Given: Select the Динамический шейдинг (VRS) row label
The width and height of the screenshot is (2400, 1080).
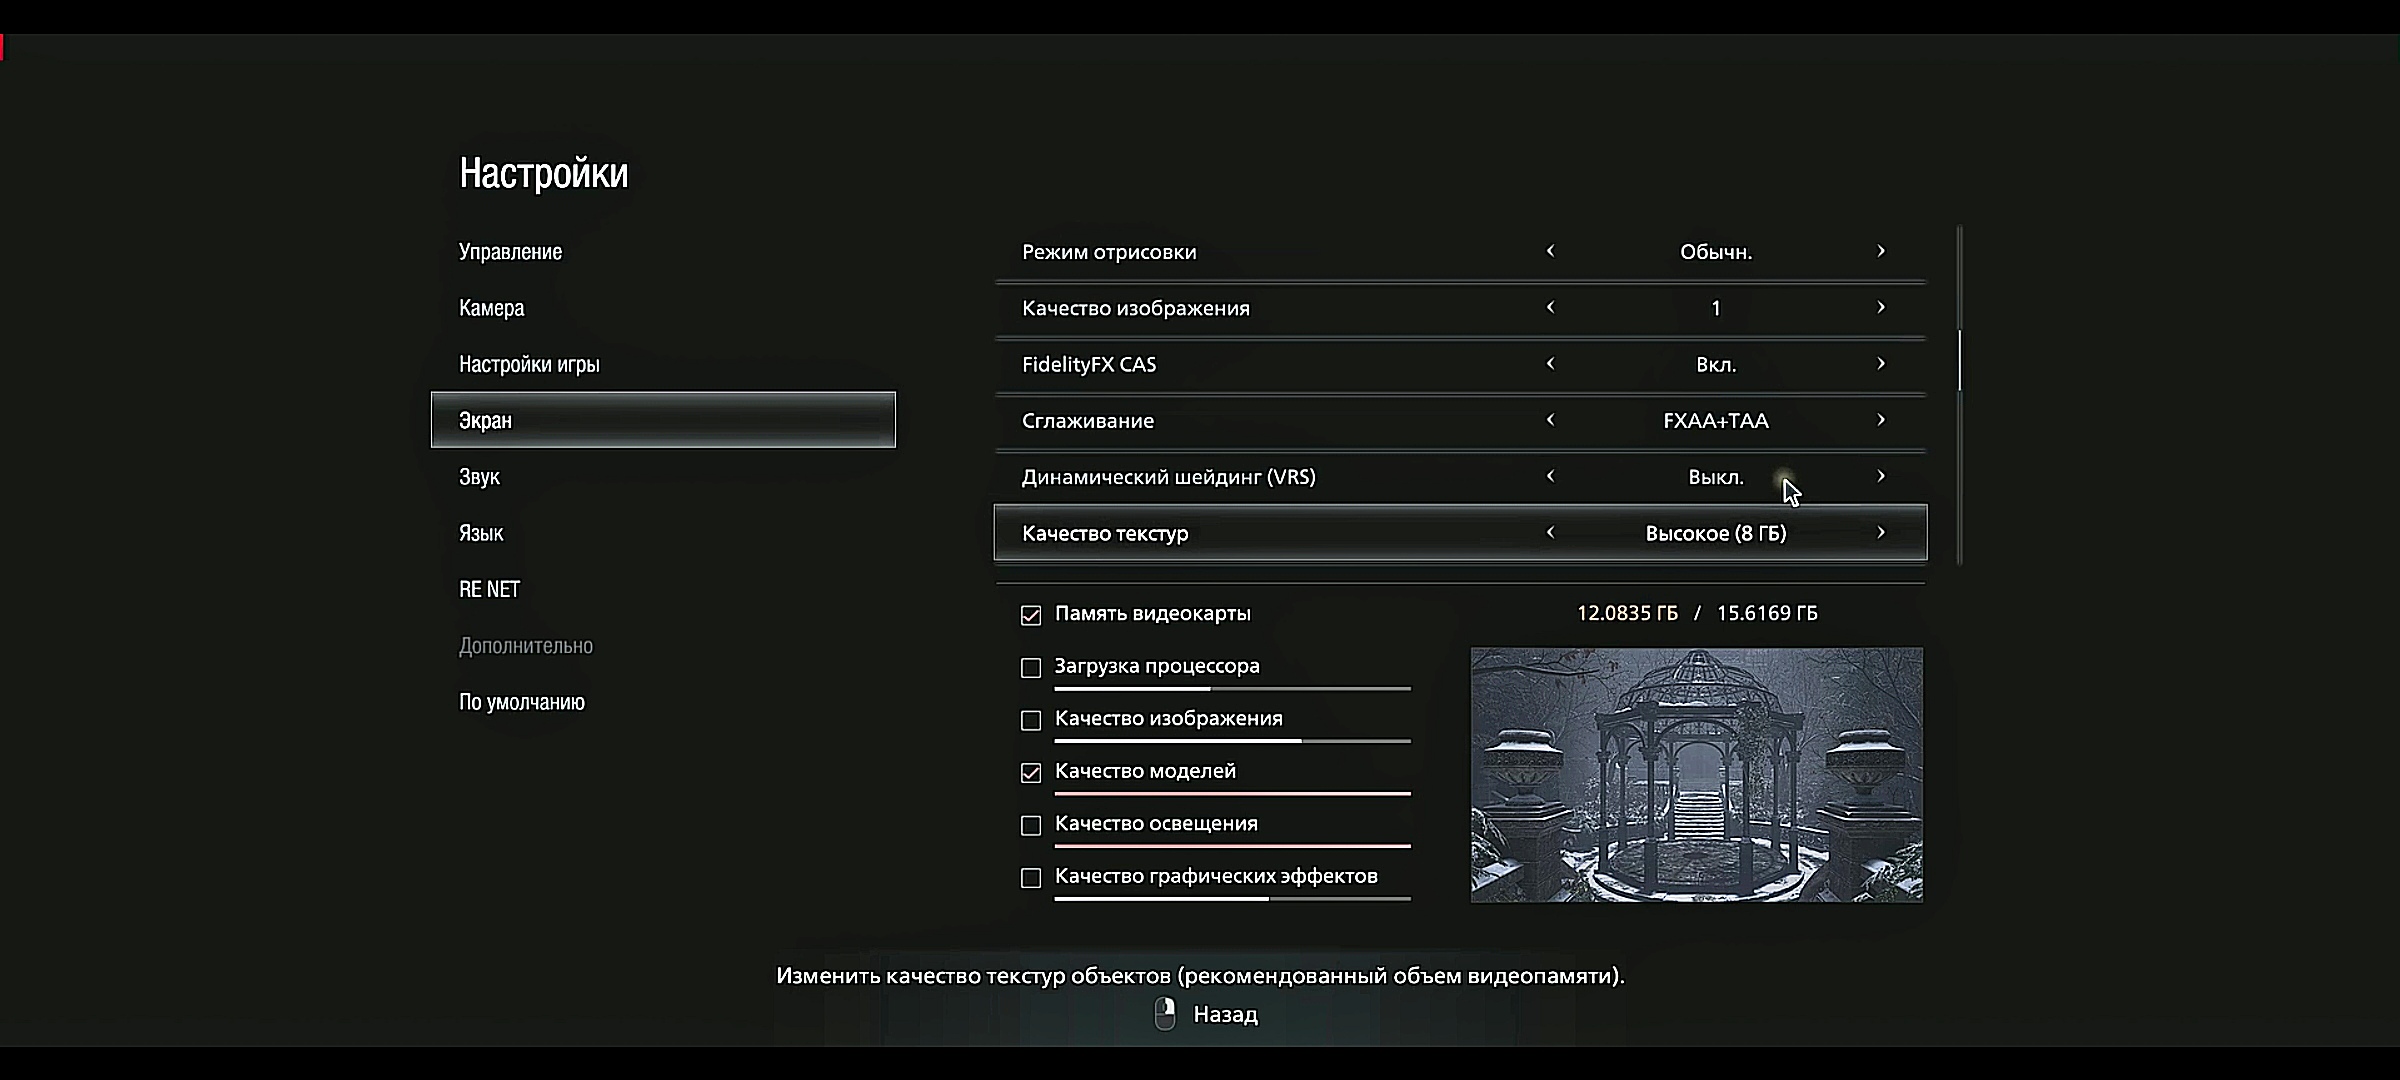Looking at the screenshot, I should (1169, 477).
